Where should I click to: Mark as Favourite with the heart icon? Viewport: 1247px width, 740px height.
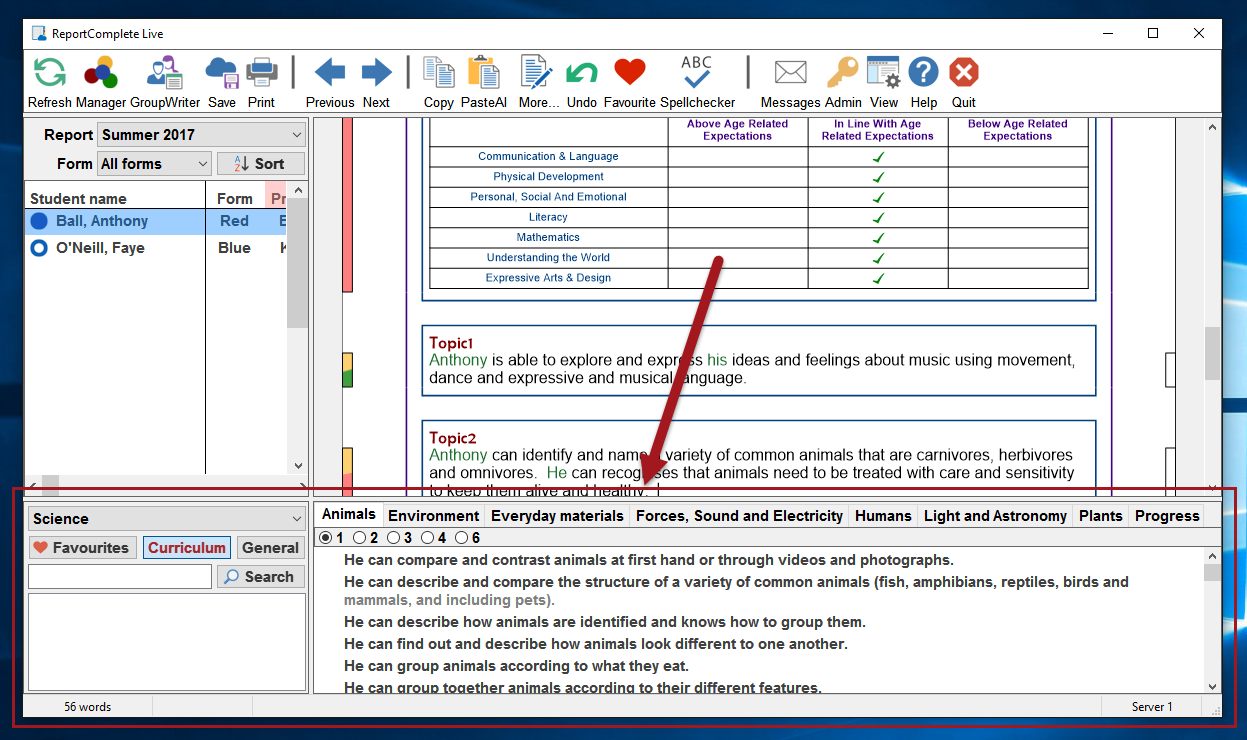629,74
